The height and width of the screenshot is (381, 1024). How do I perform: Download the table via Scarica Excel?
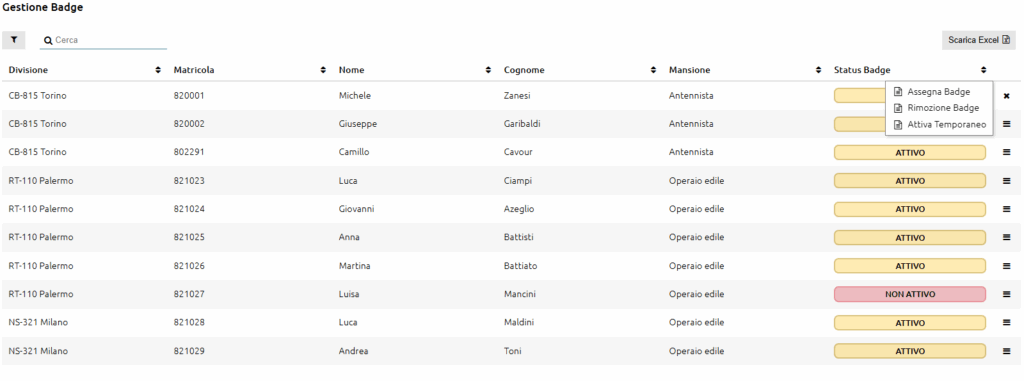pyautogui.click(x=978, y=40)
